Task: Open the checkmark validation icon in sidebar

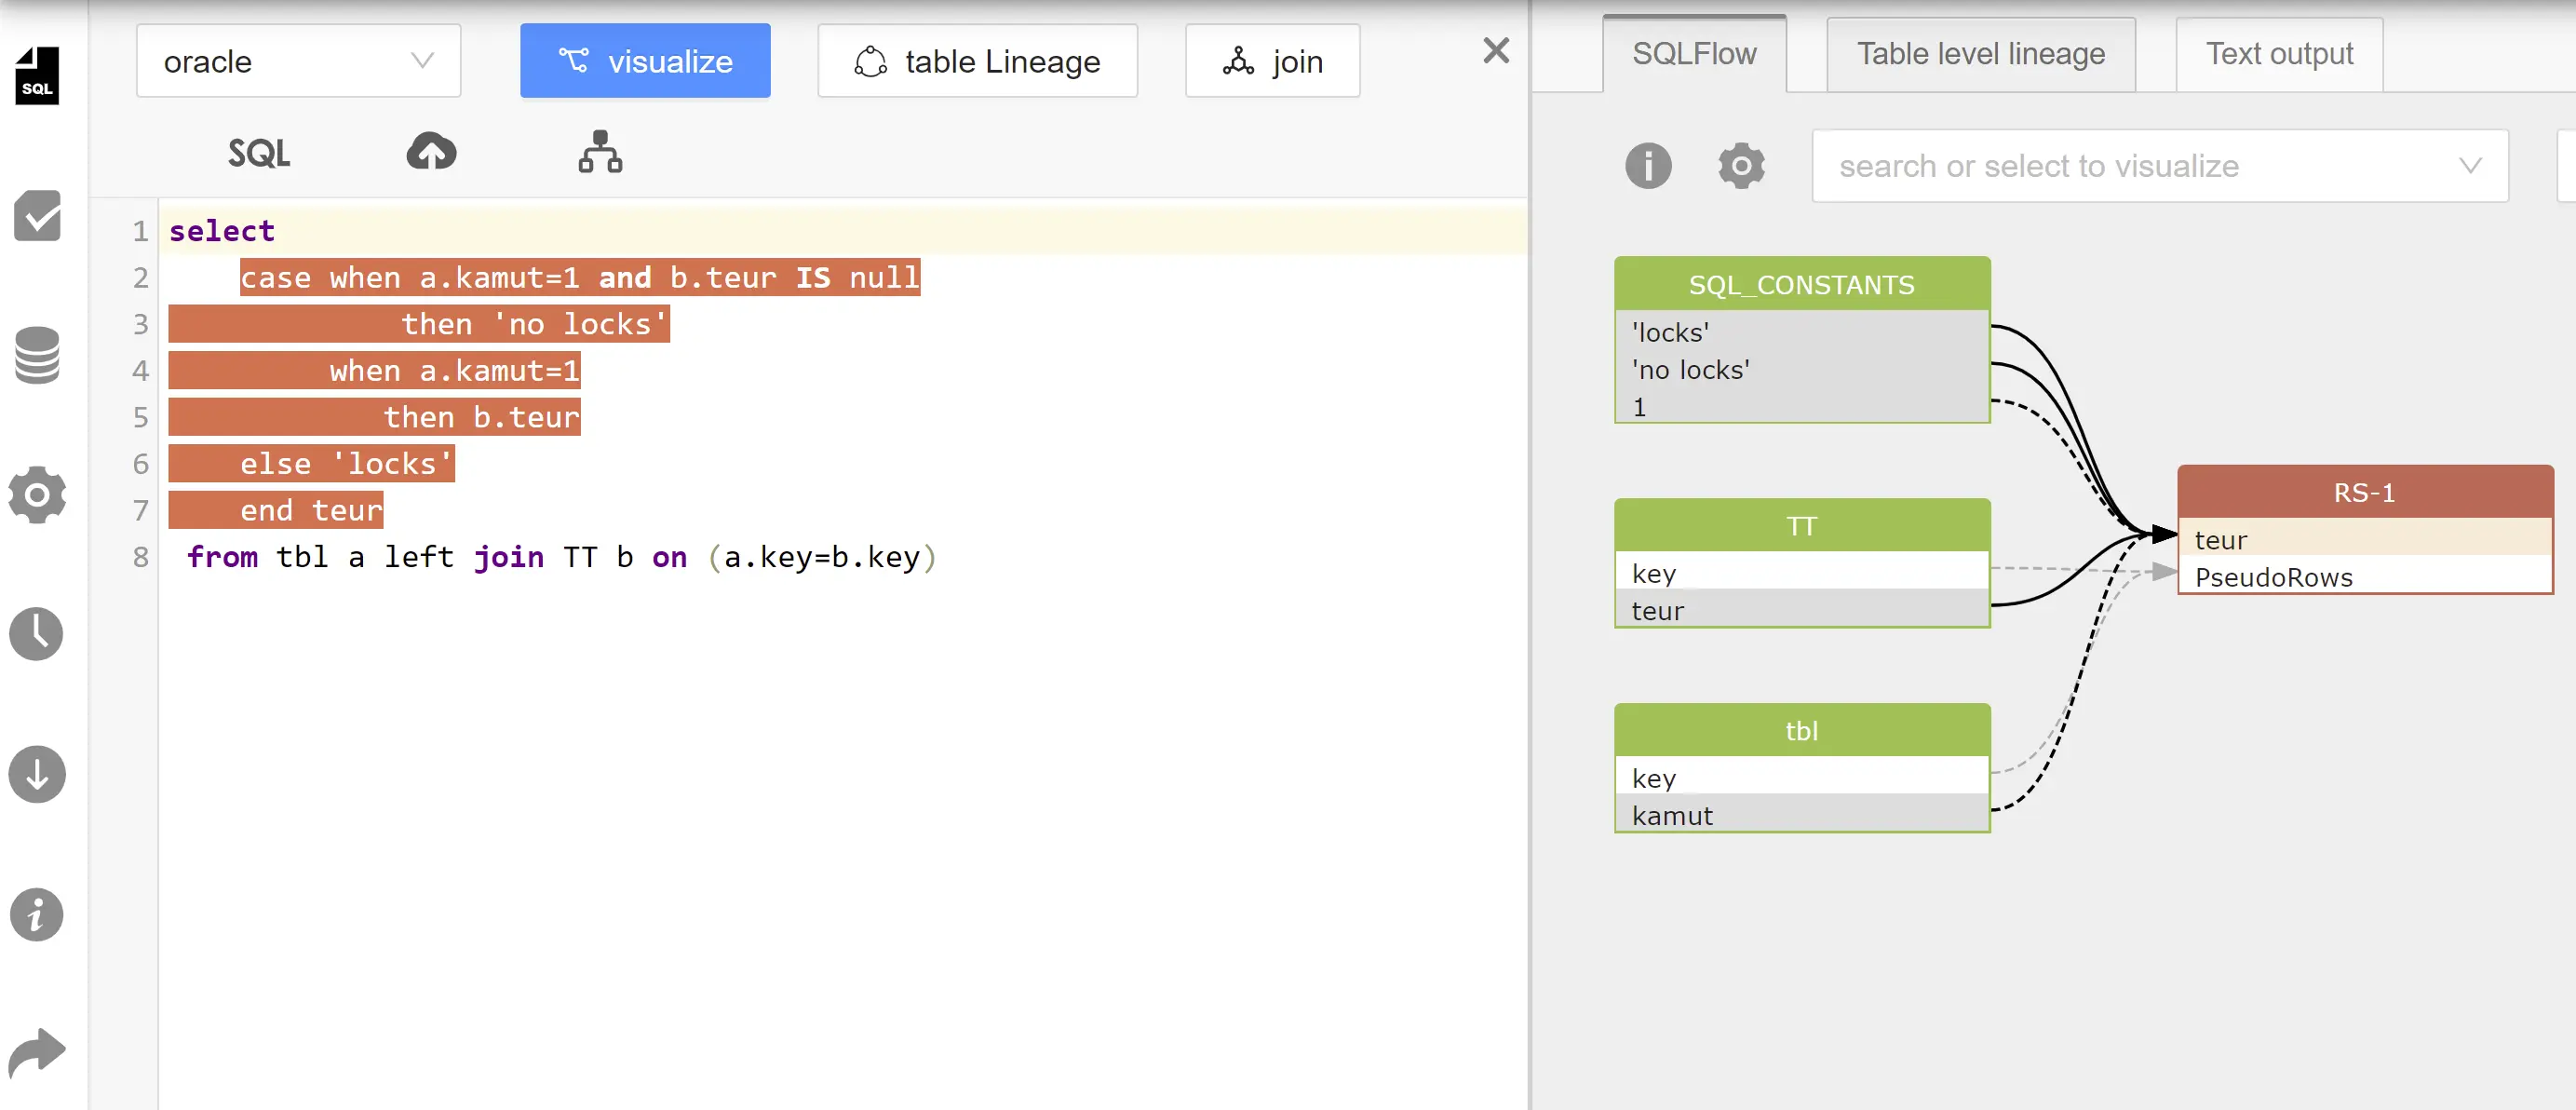Action: point(37,215)
